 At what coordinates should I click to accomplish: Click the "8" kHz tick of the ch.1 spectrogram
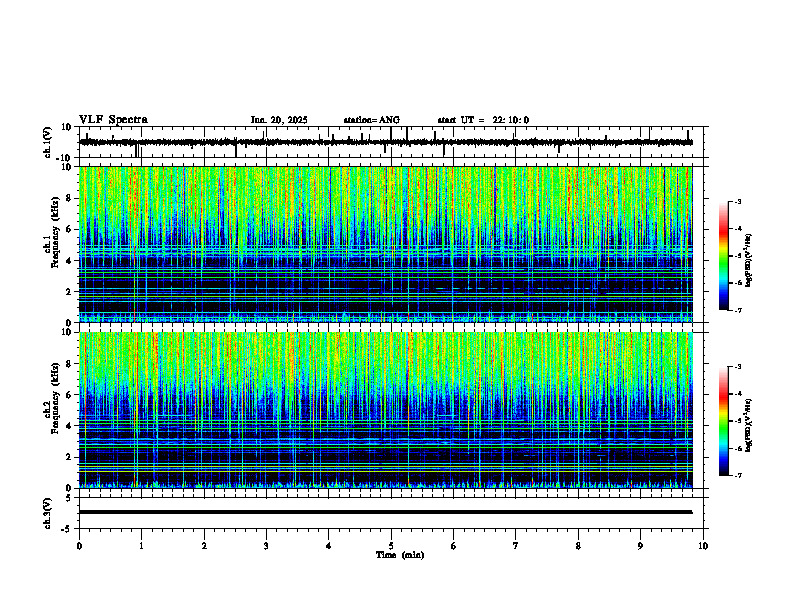tap(69, 198)
